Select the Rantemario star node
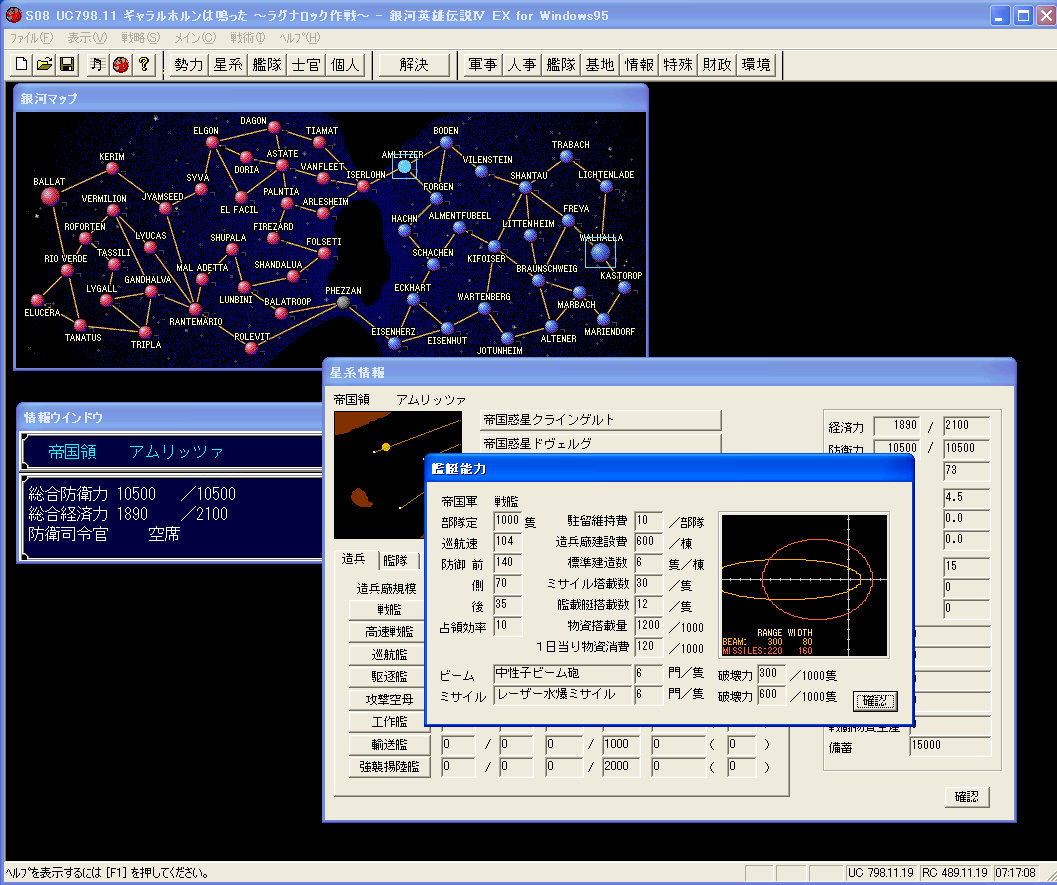1057x885 pixels. tap(195, 309)
